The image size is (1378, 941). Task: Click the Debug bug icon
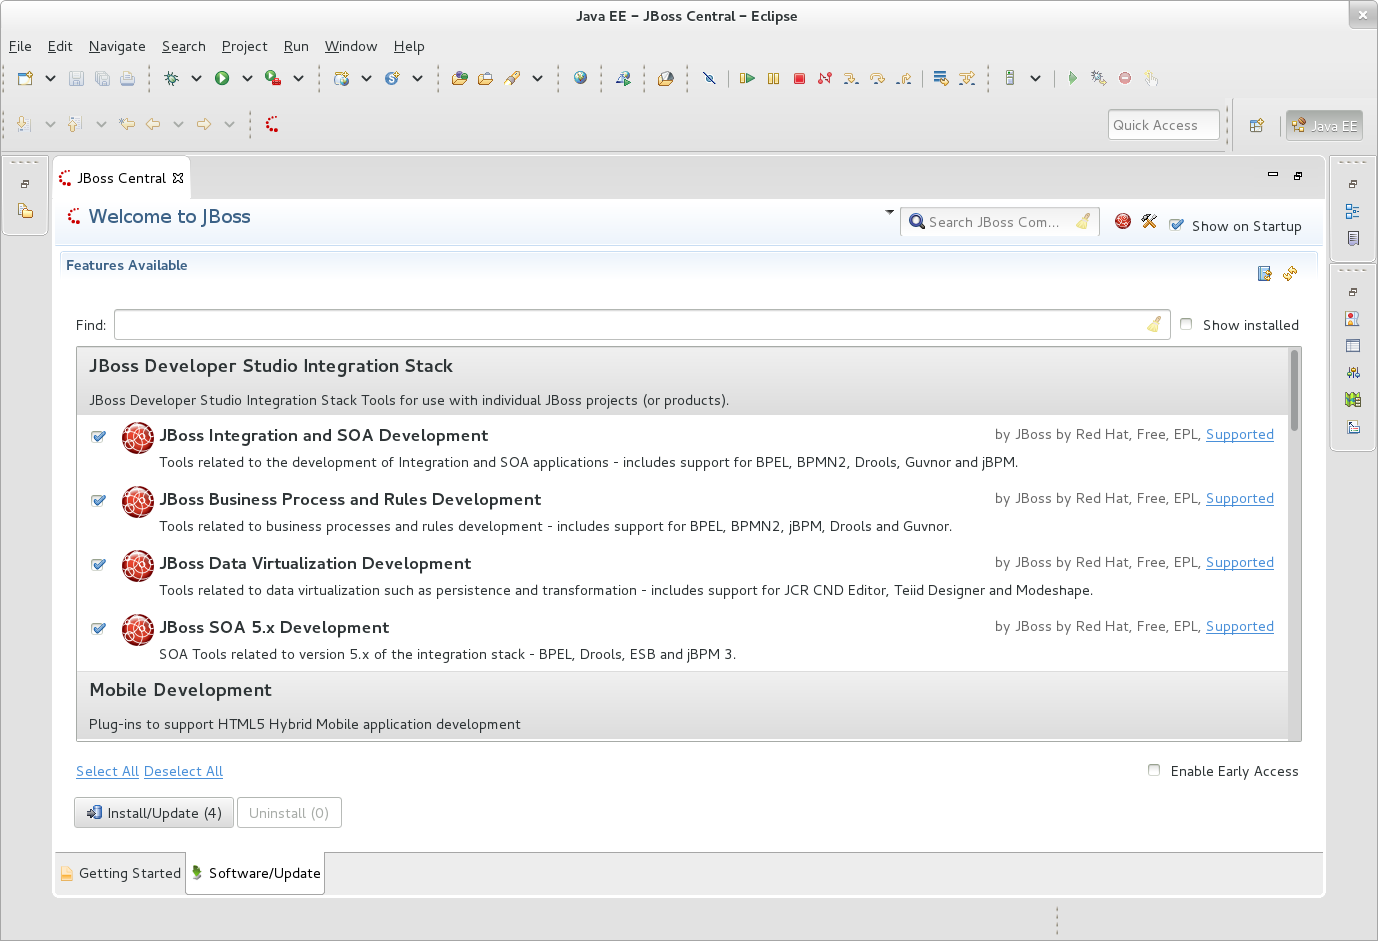(172, 78)
